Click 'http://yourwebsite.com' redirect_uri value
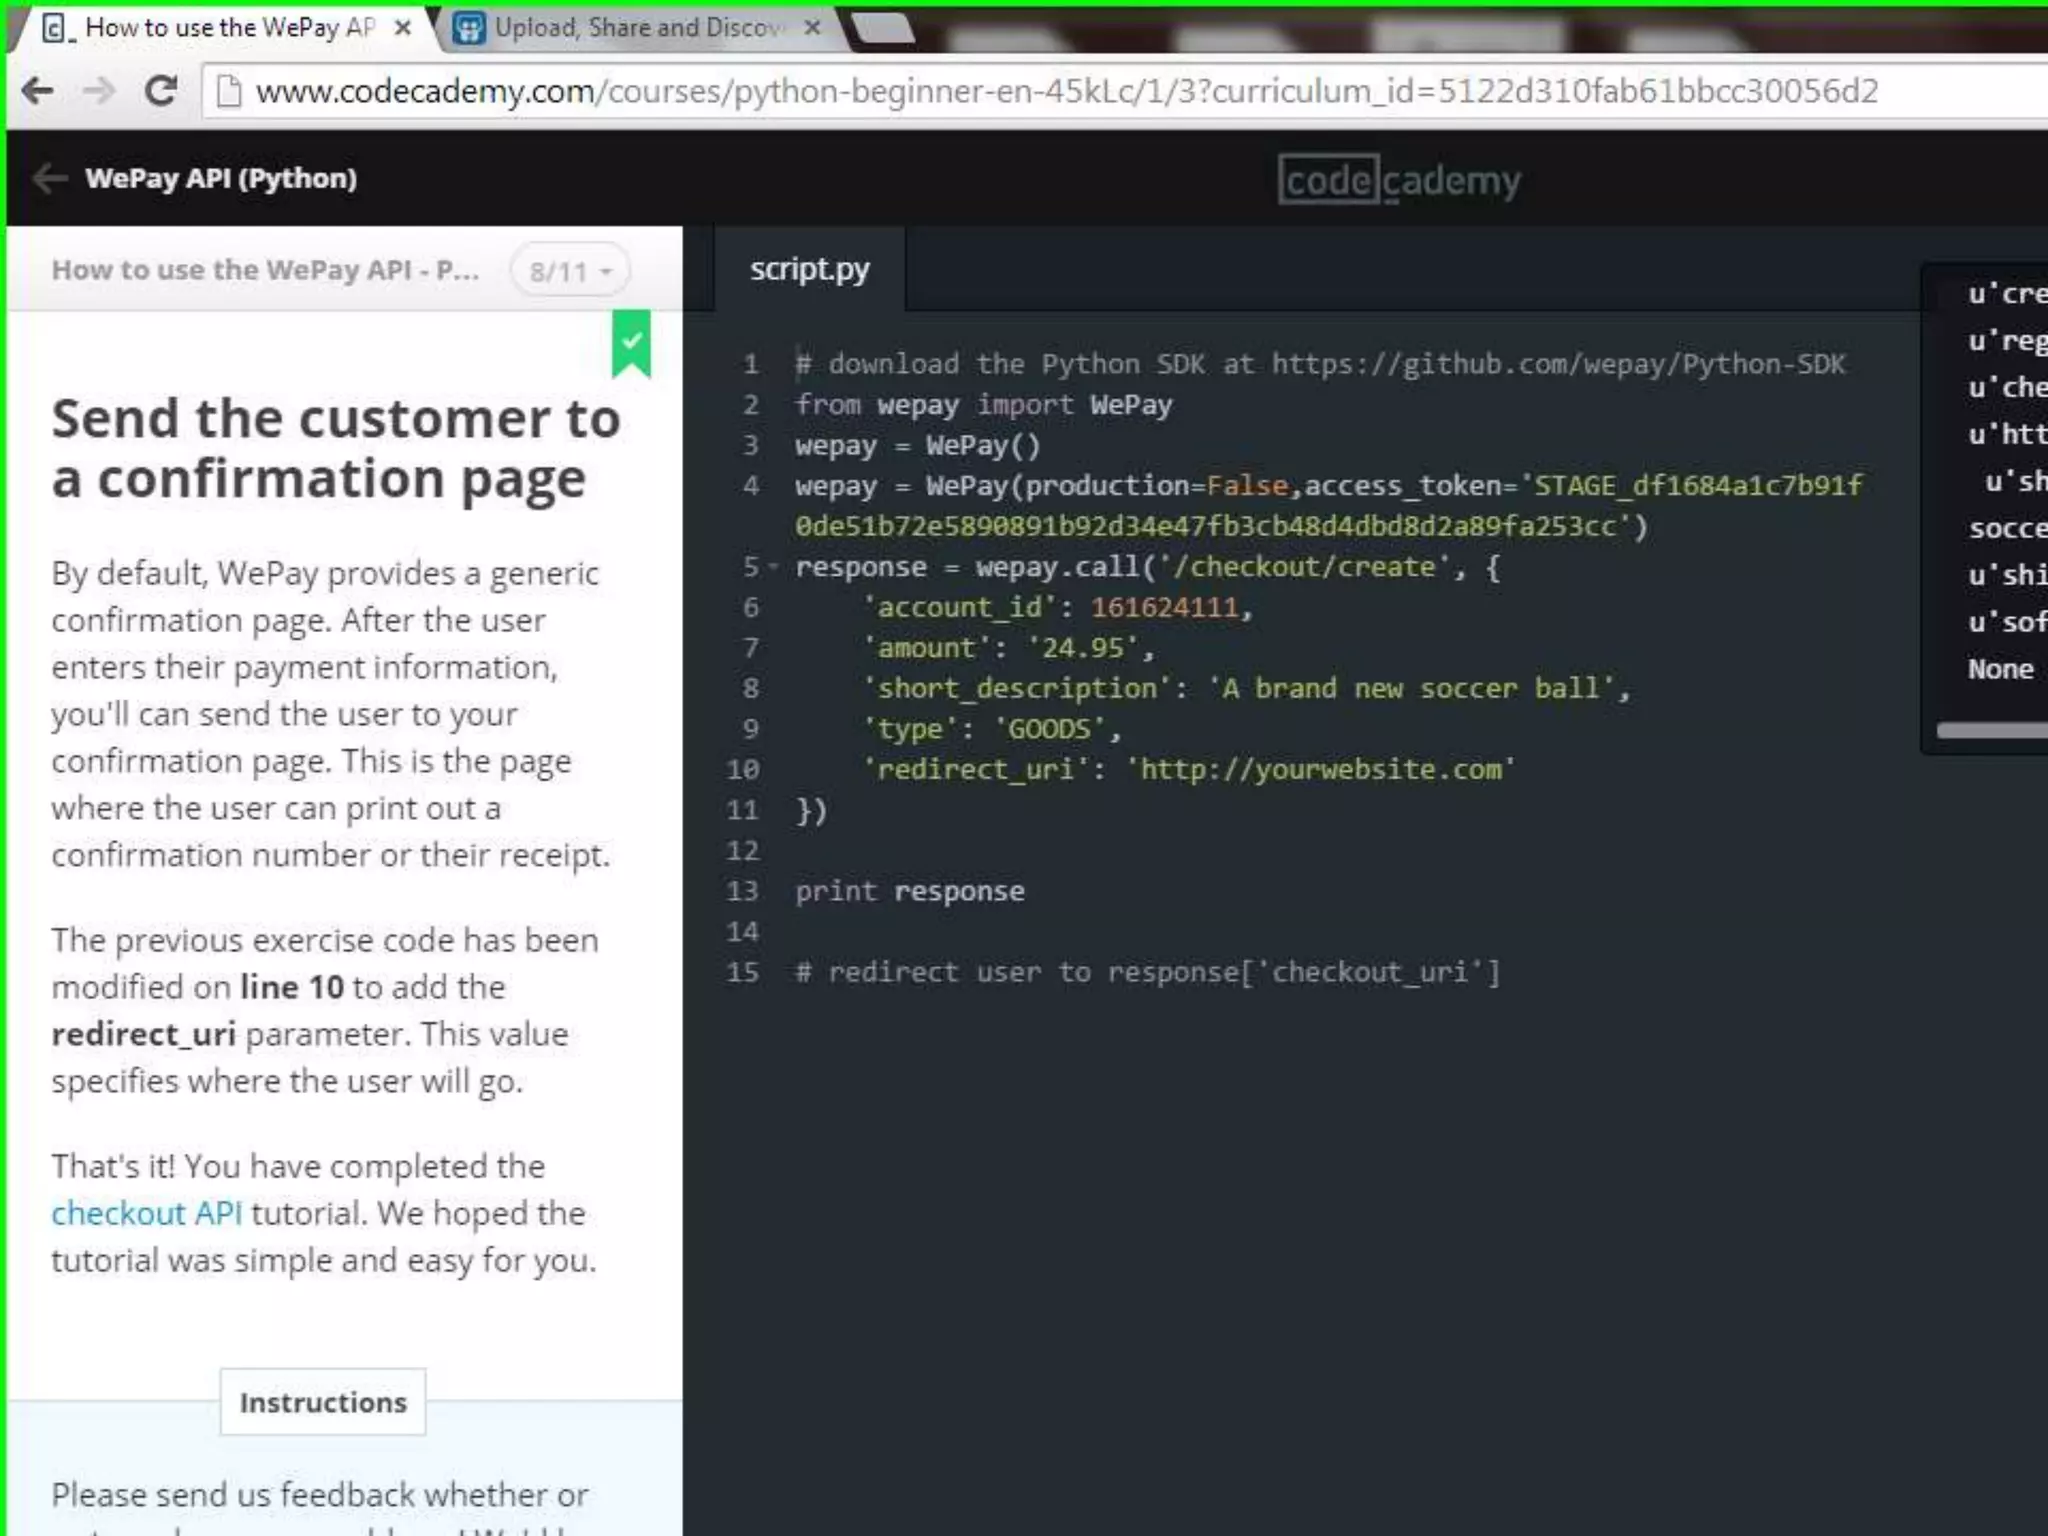Screen dimensions: 2048x1536 [x=1320, y=770]
